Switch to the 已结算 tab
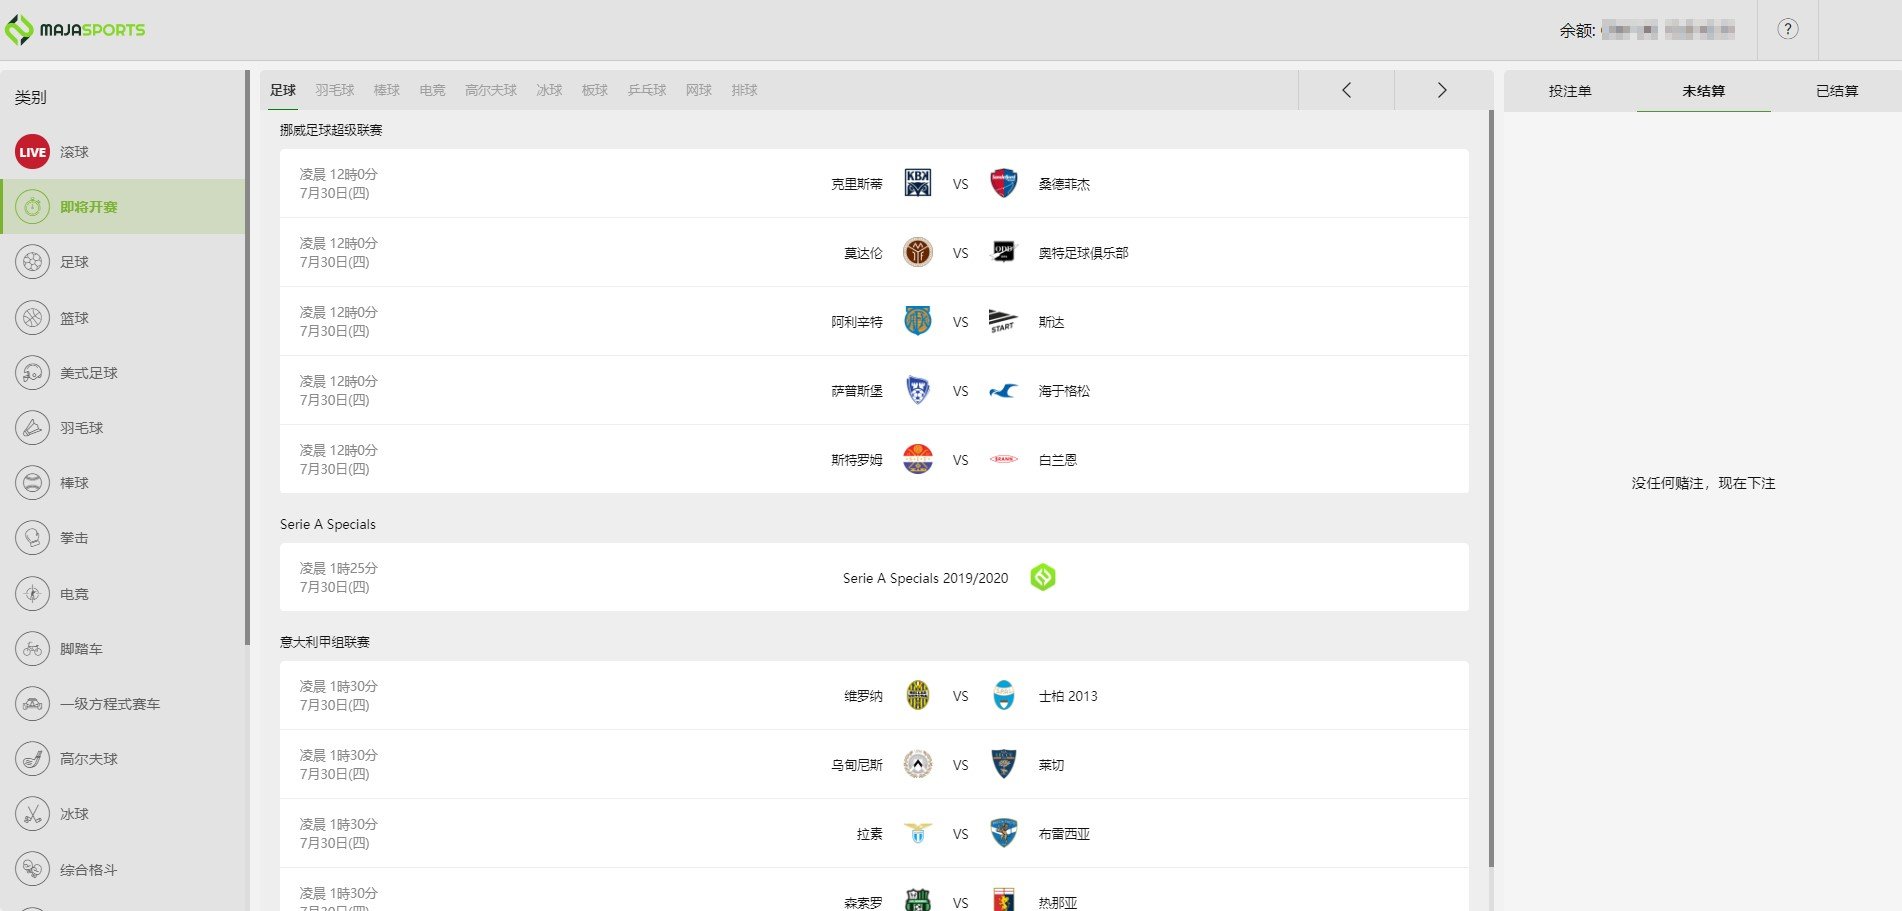1902x911 pixels. pyautogui.click(x=1836, y=91)
